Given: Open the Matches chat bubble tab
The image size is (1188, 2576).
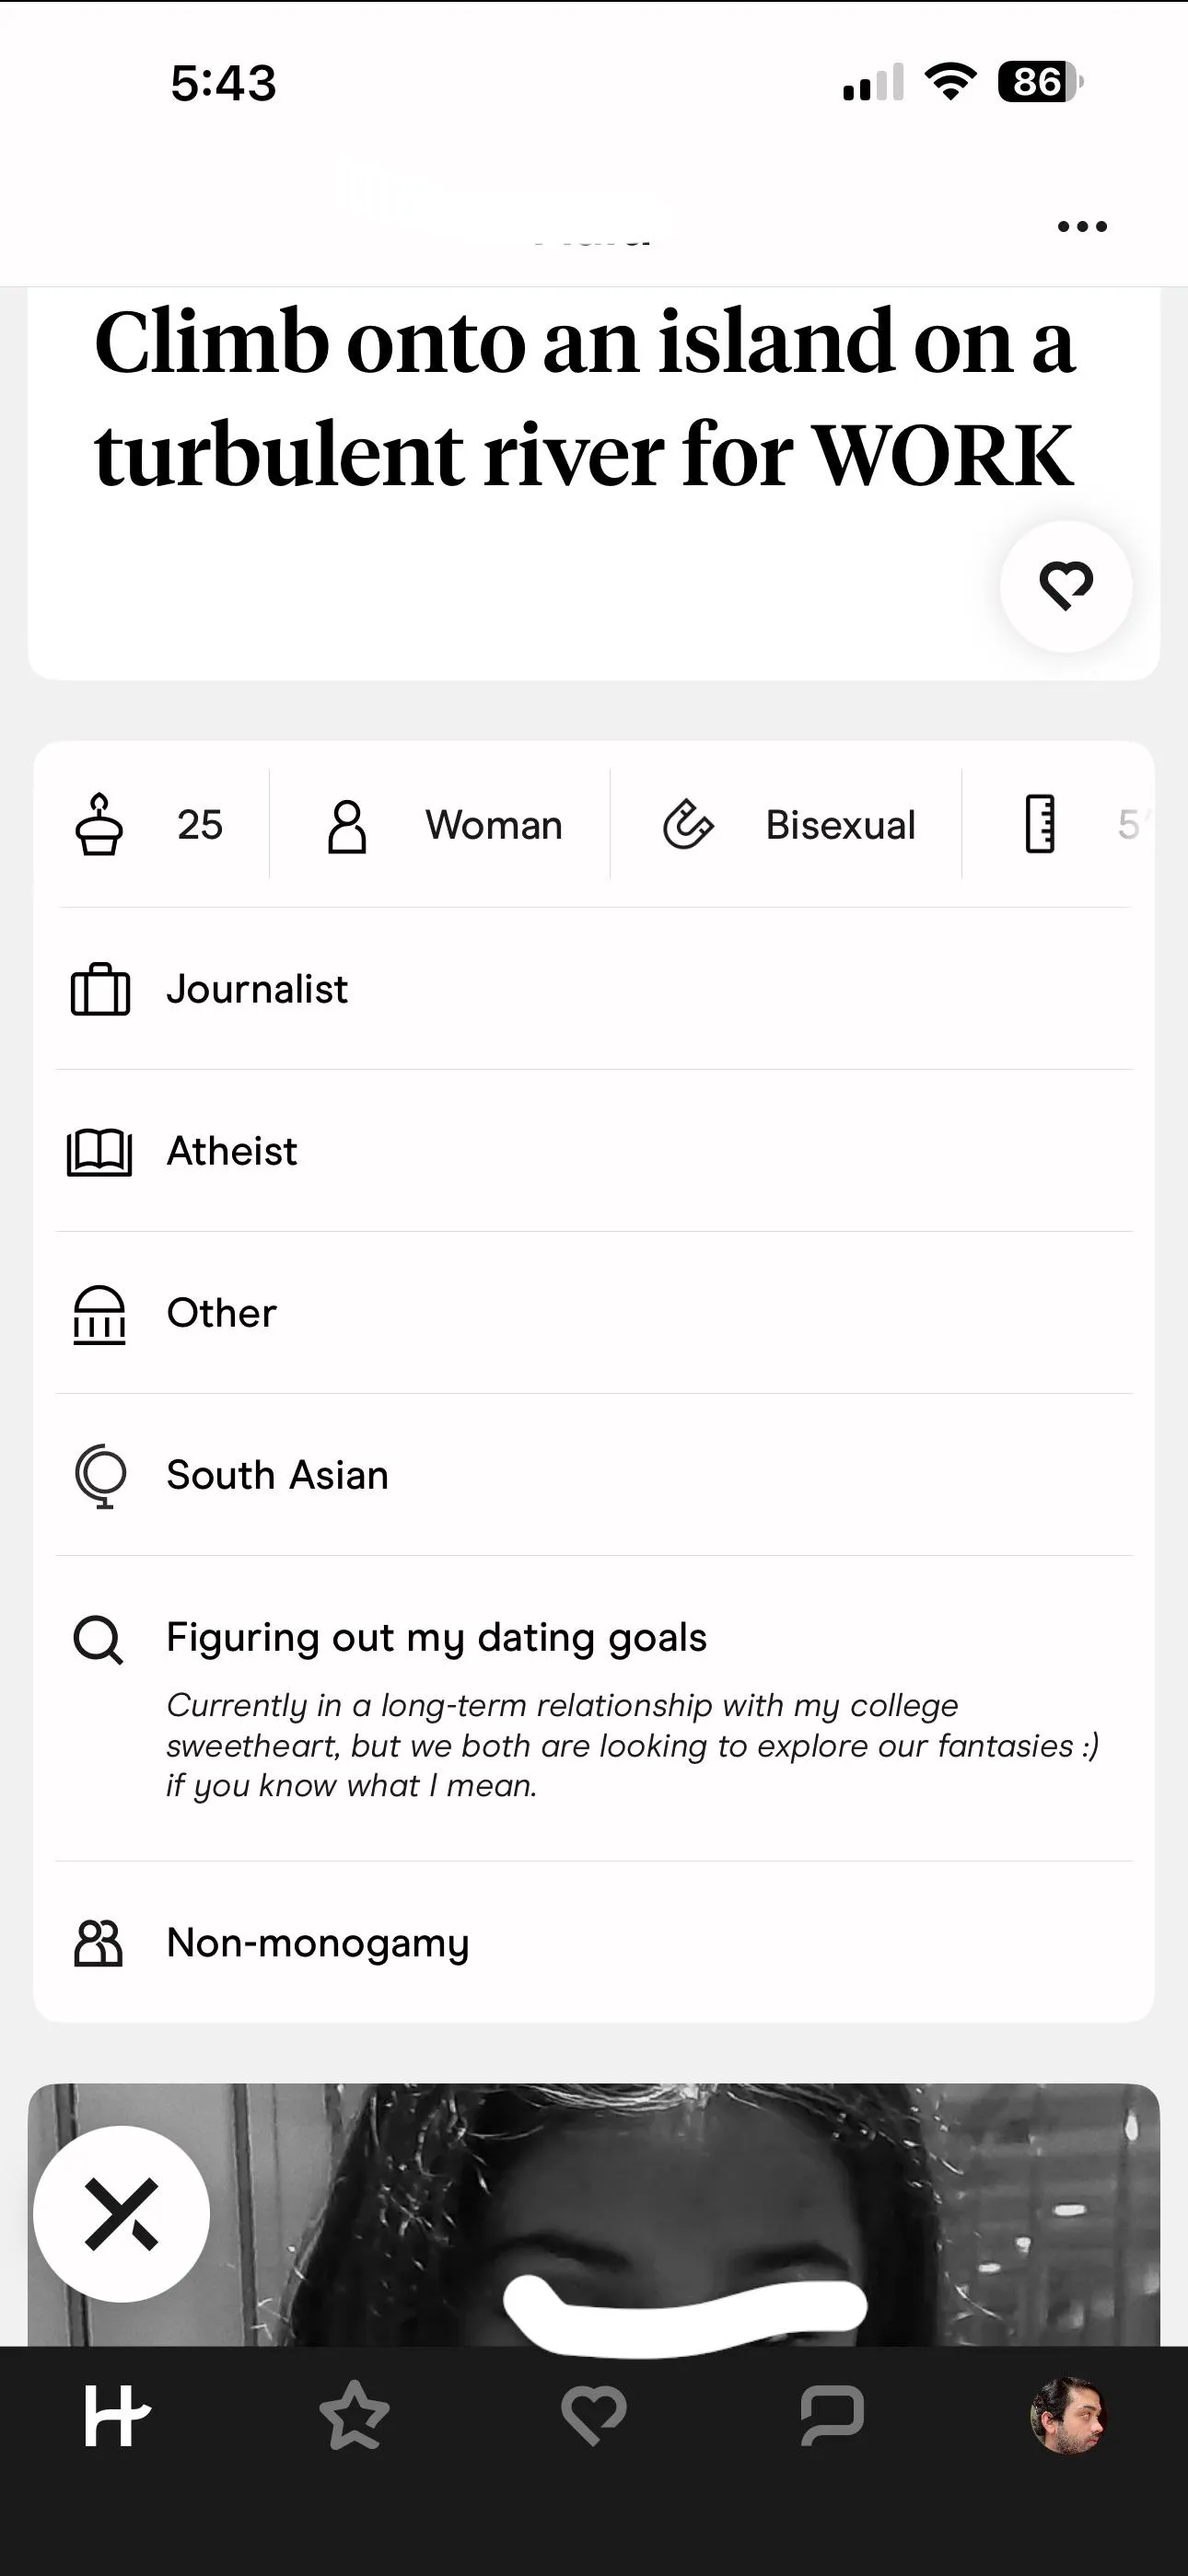Looking at the screenshot, I should pos(832,2416).
